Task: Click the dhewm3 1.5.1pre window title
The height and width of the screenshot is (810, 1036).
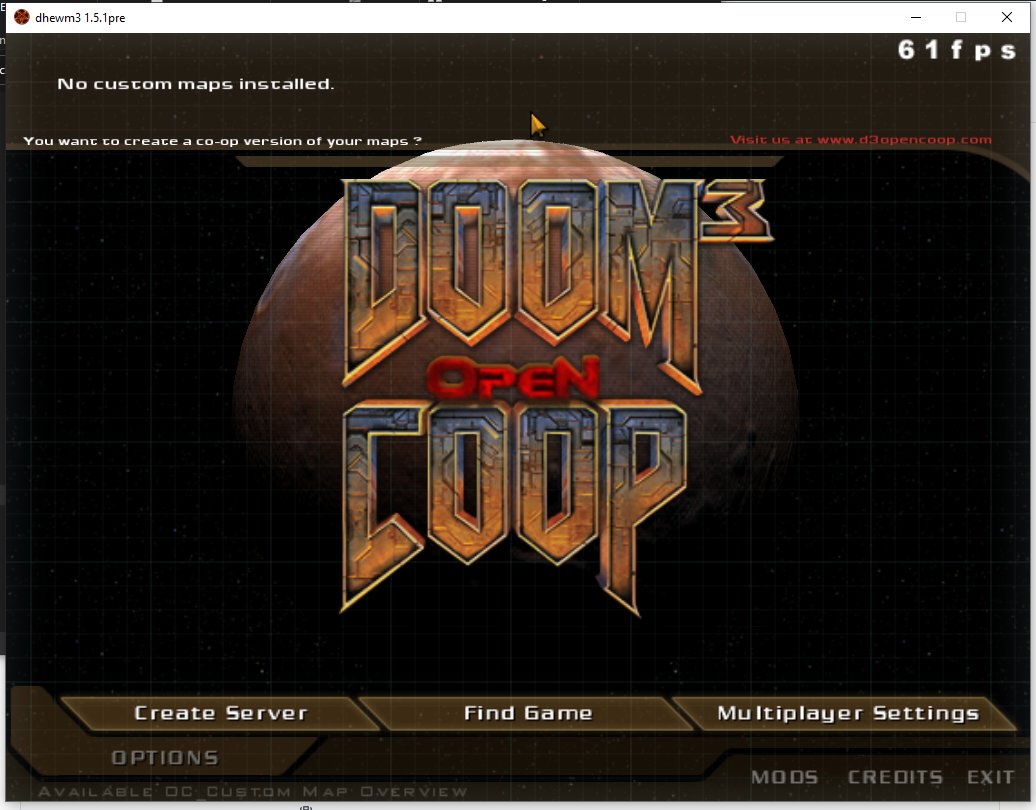Action: 80,18
